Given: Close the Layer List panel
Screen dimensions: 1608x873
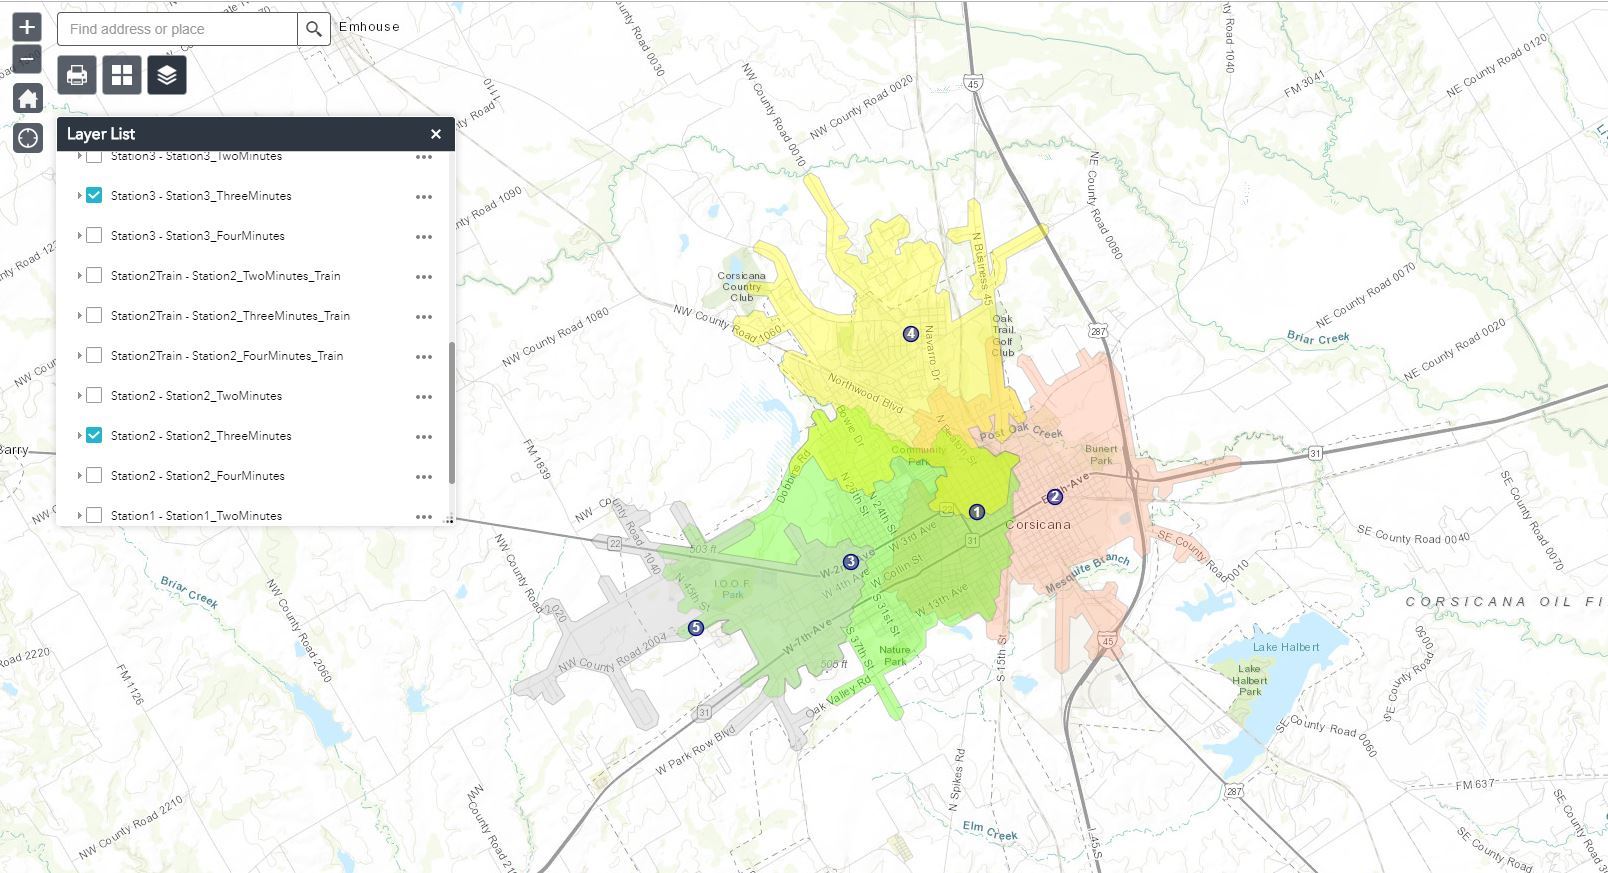Looking at the screenshot, I should tap(435, 134).
